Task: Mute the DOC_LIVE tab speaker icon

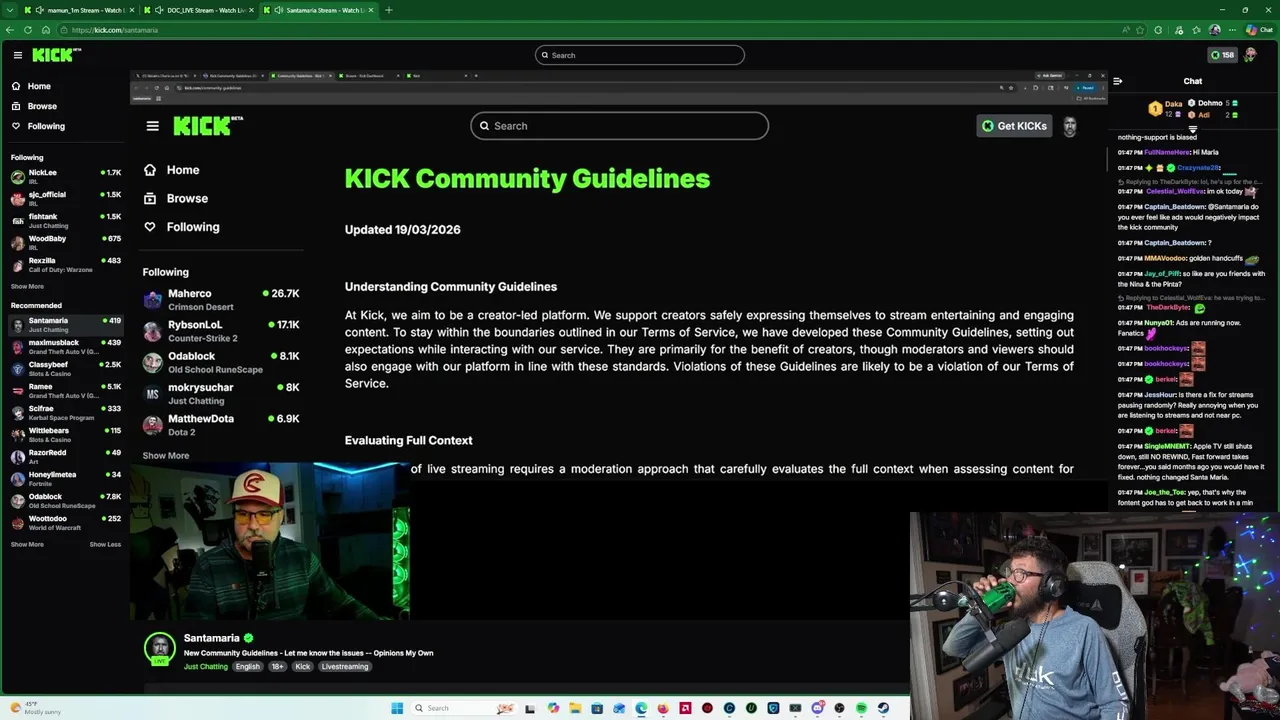Action: 159,10
